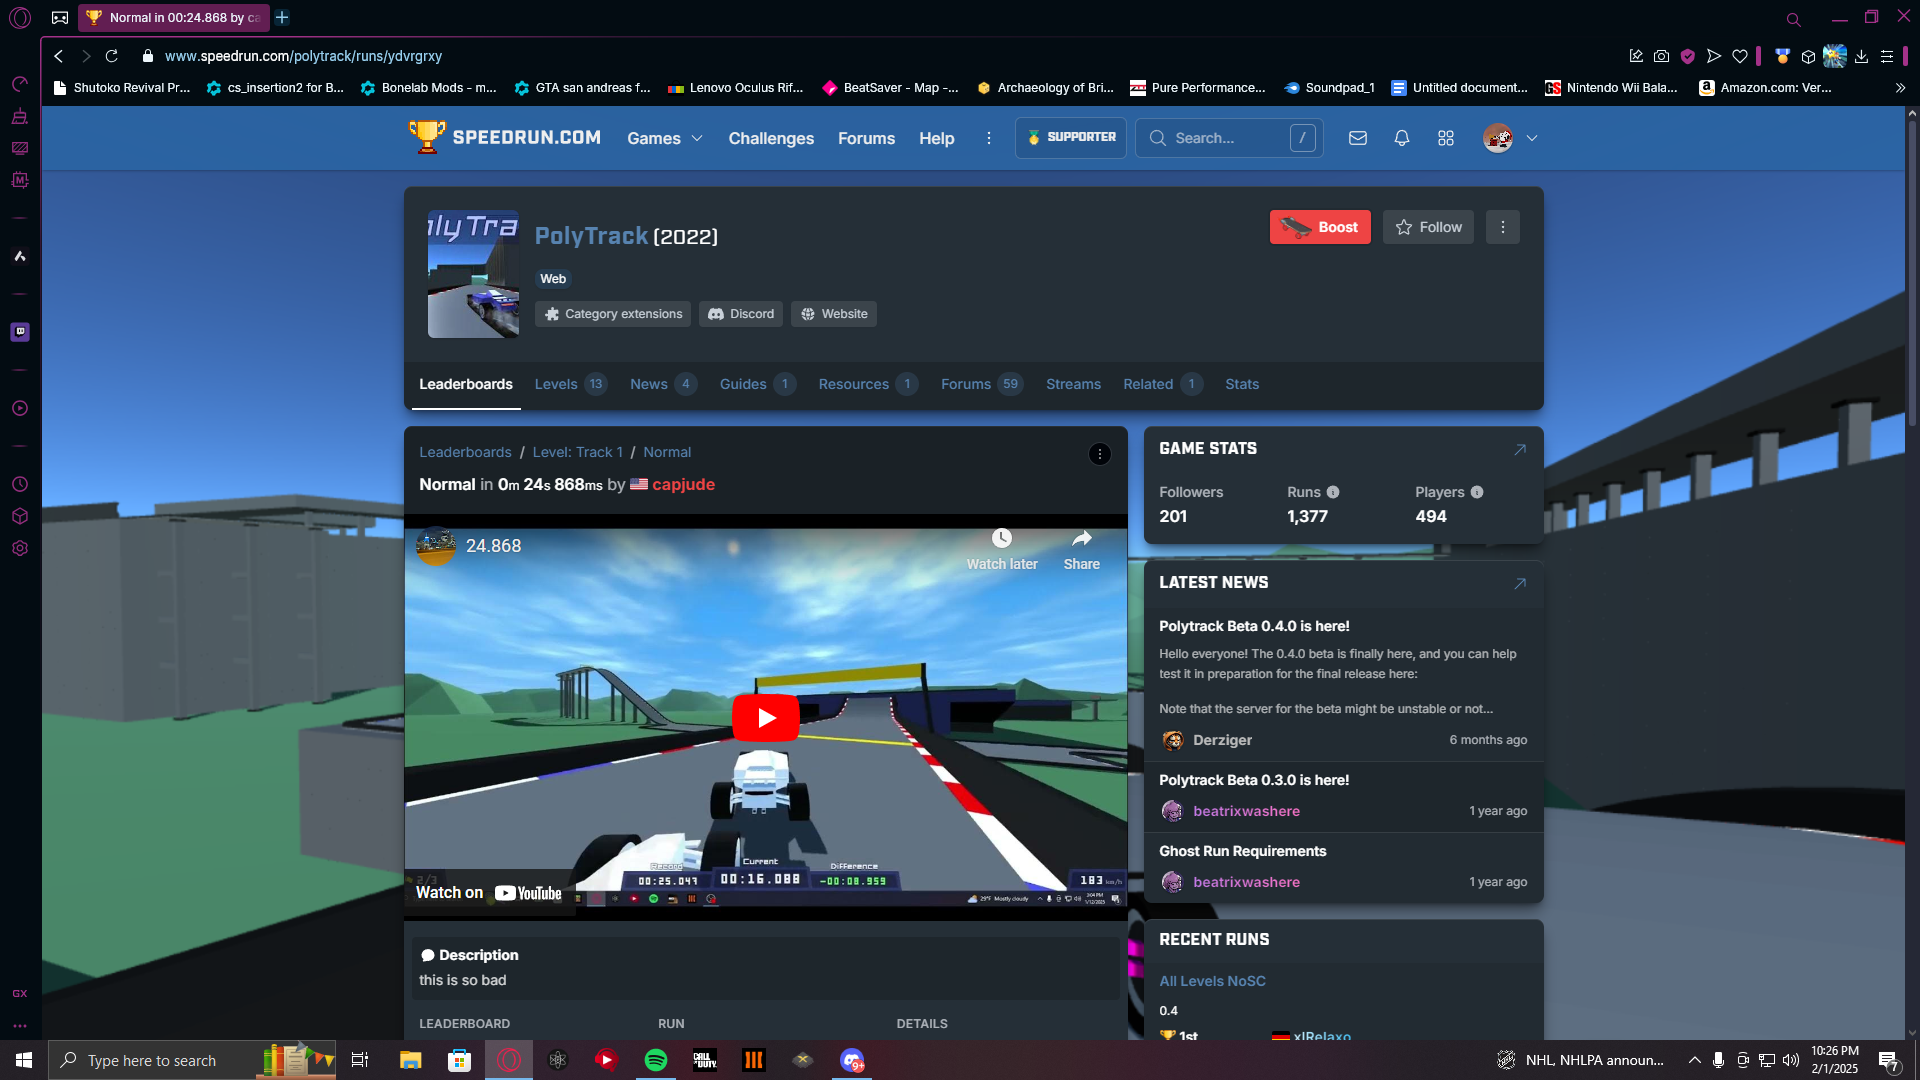Click the red Boost button

click(1319, 227)
